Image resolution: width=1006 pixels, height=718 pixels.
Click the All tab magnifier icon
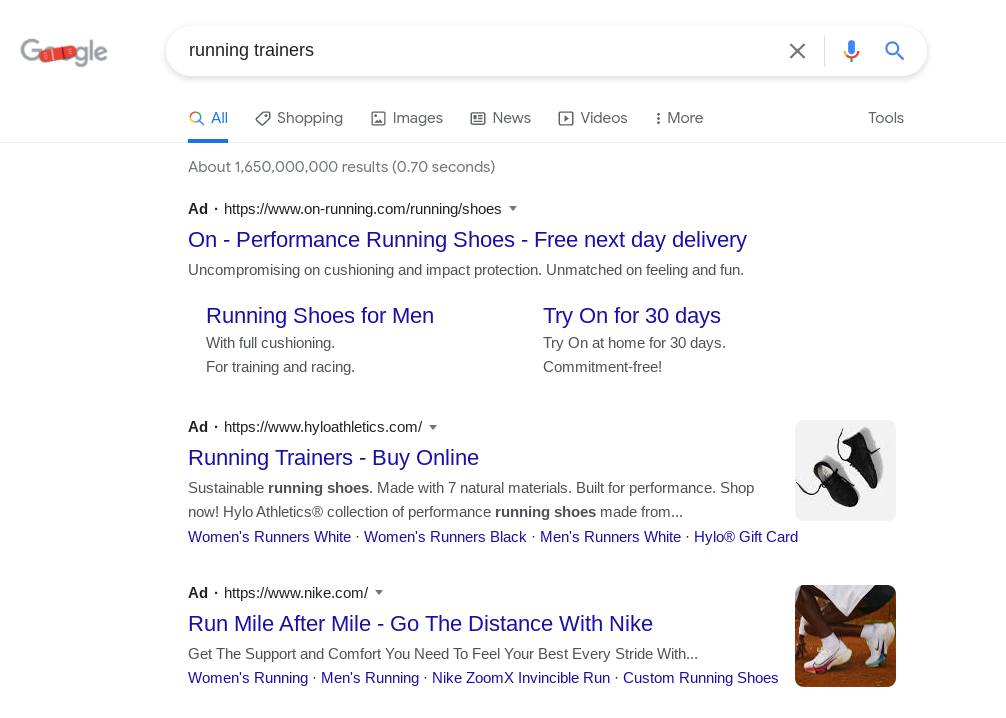click(196, 119)
